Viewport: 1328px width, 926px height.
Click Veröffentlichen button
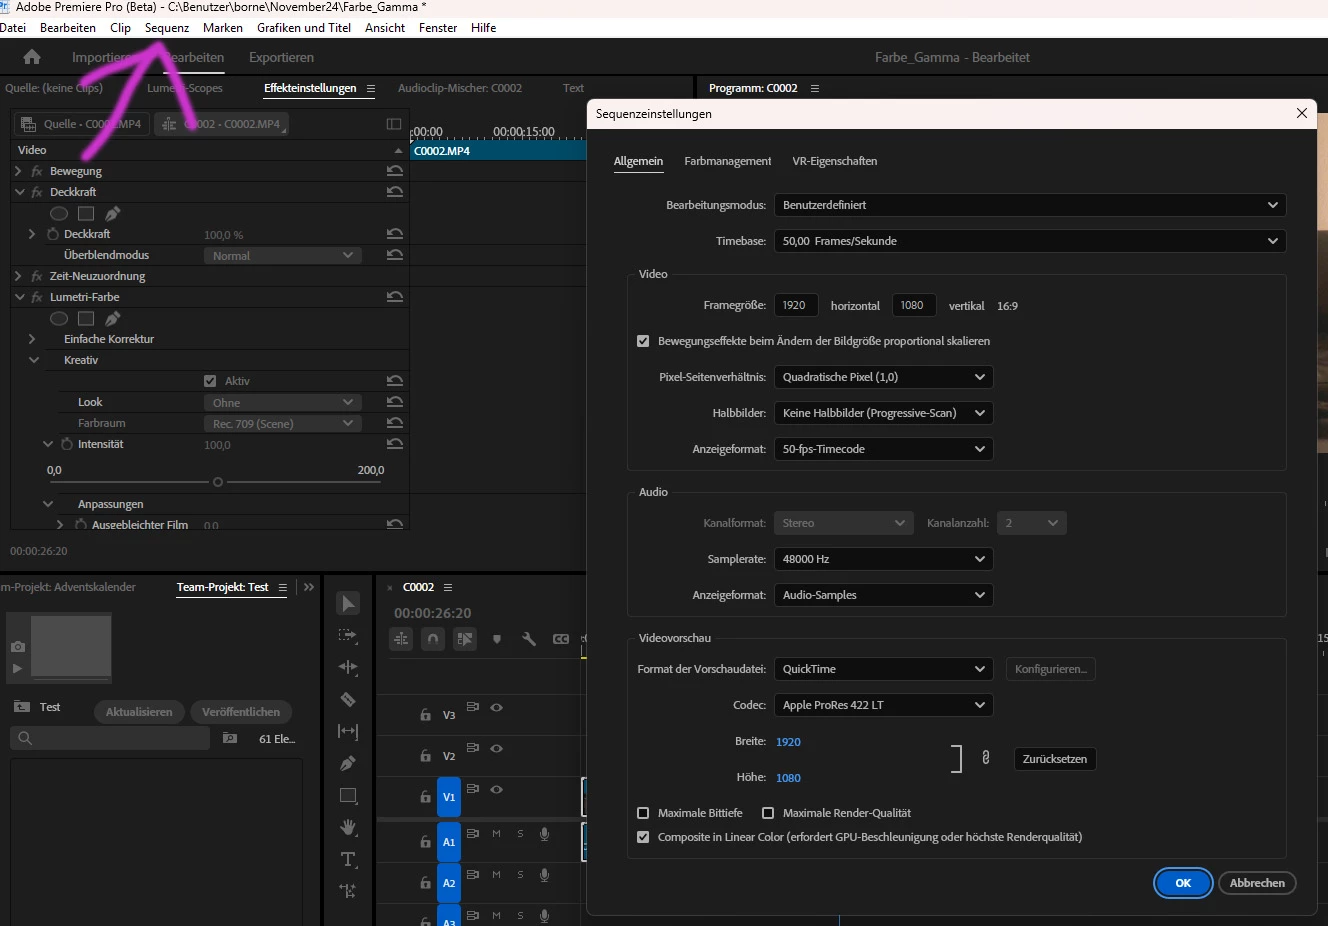coord(241,712)
